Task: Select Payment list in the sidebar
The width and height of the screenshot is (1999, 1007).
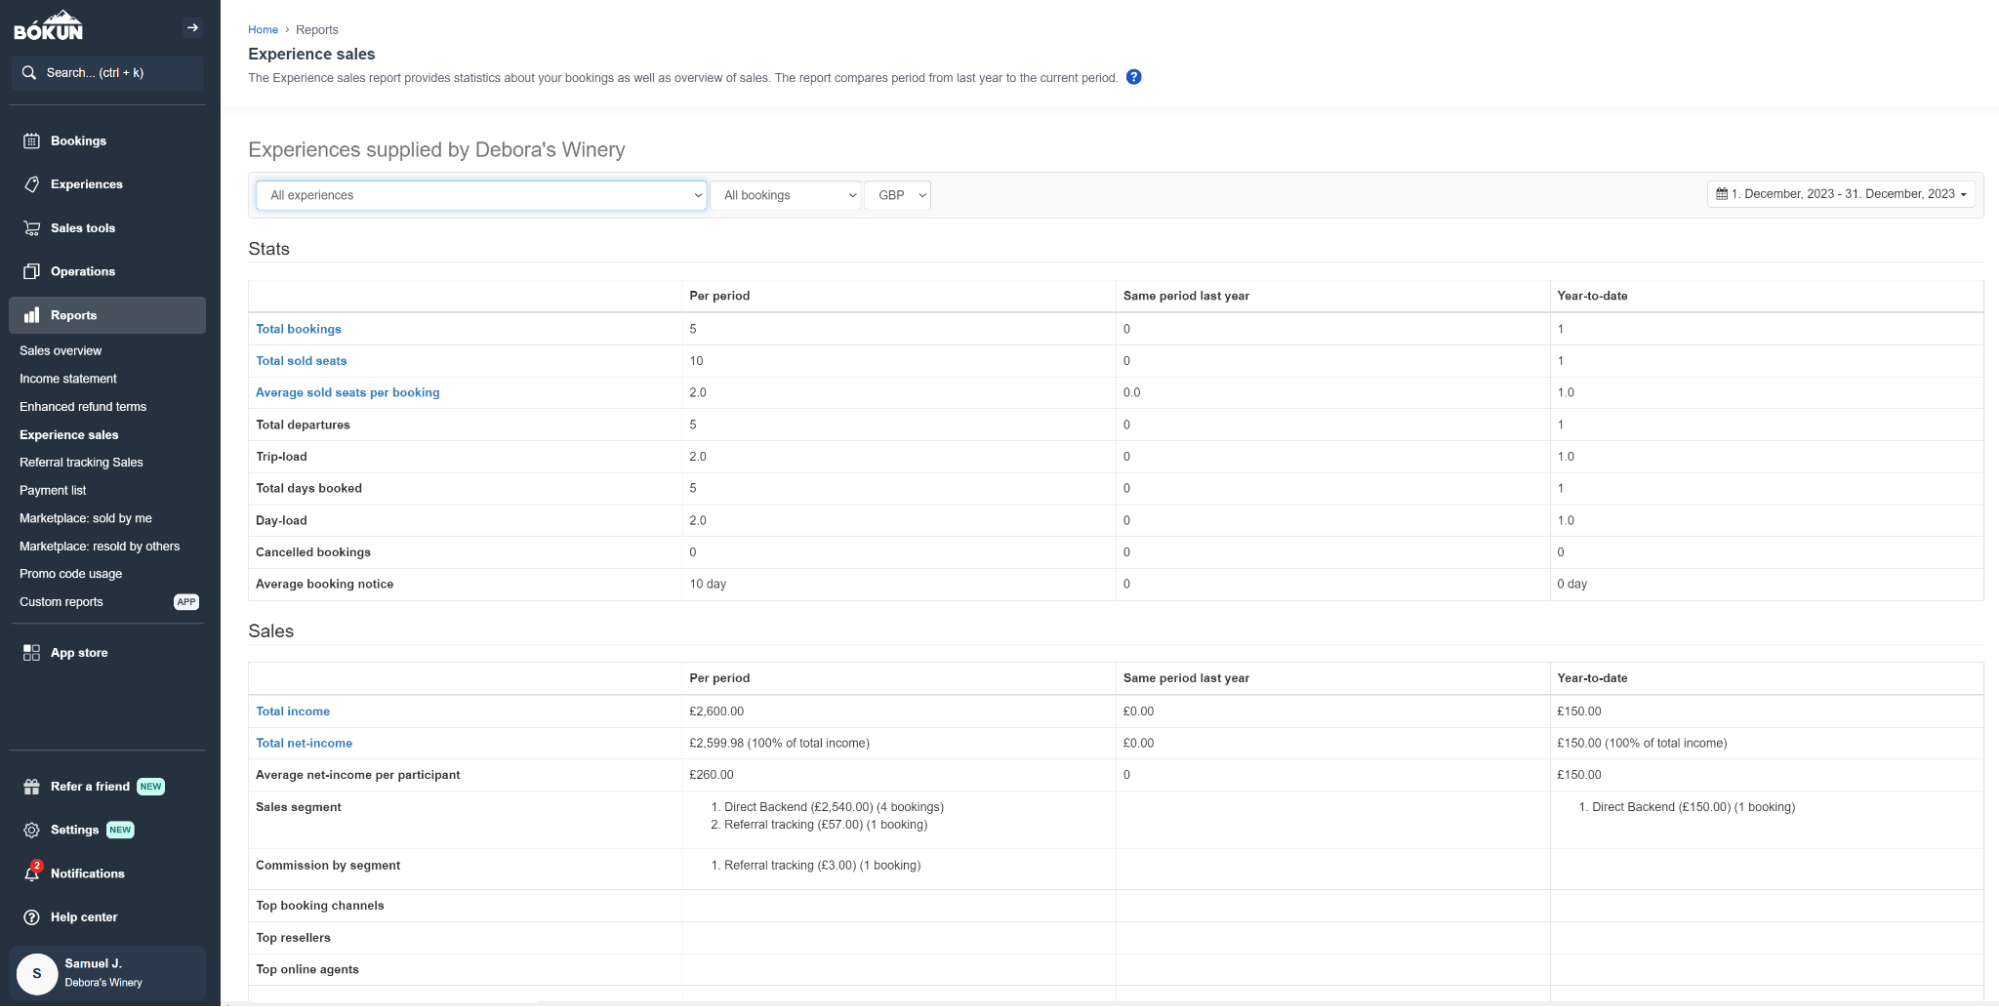Action: click(52, 490)
